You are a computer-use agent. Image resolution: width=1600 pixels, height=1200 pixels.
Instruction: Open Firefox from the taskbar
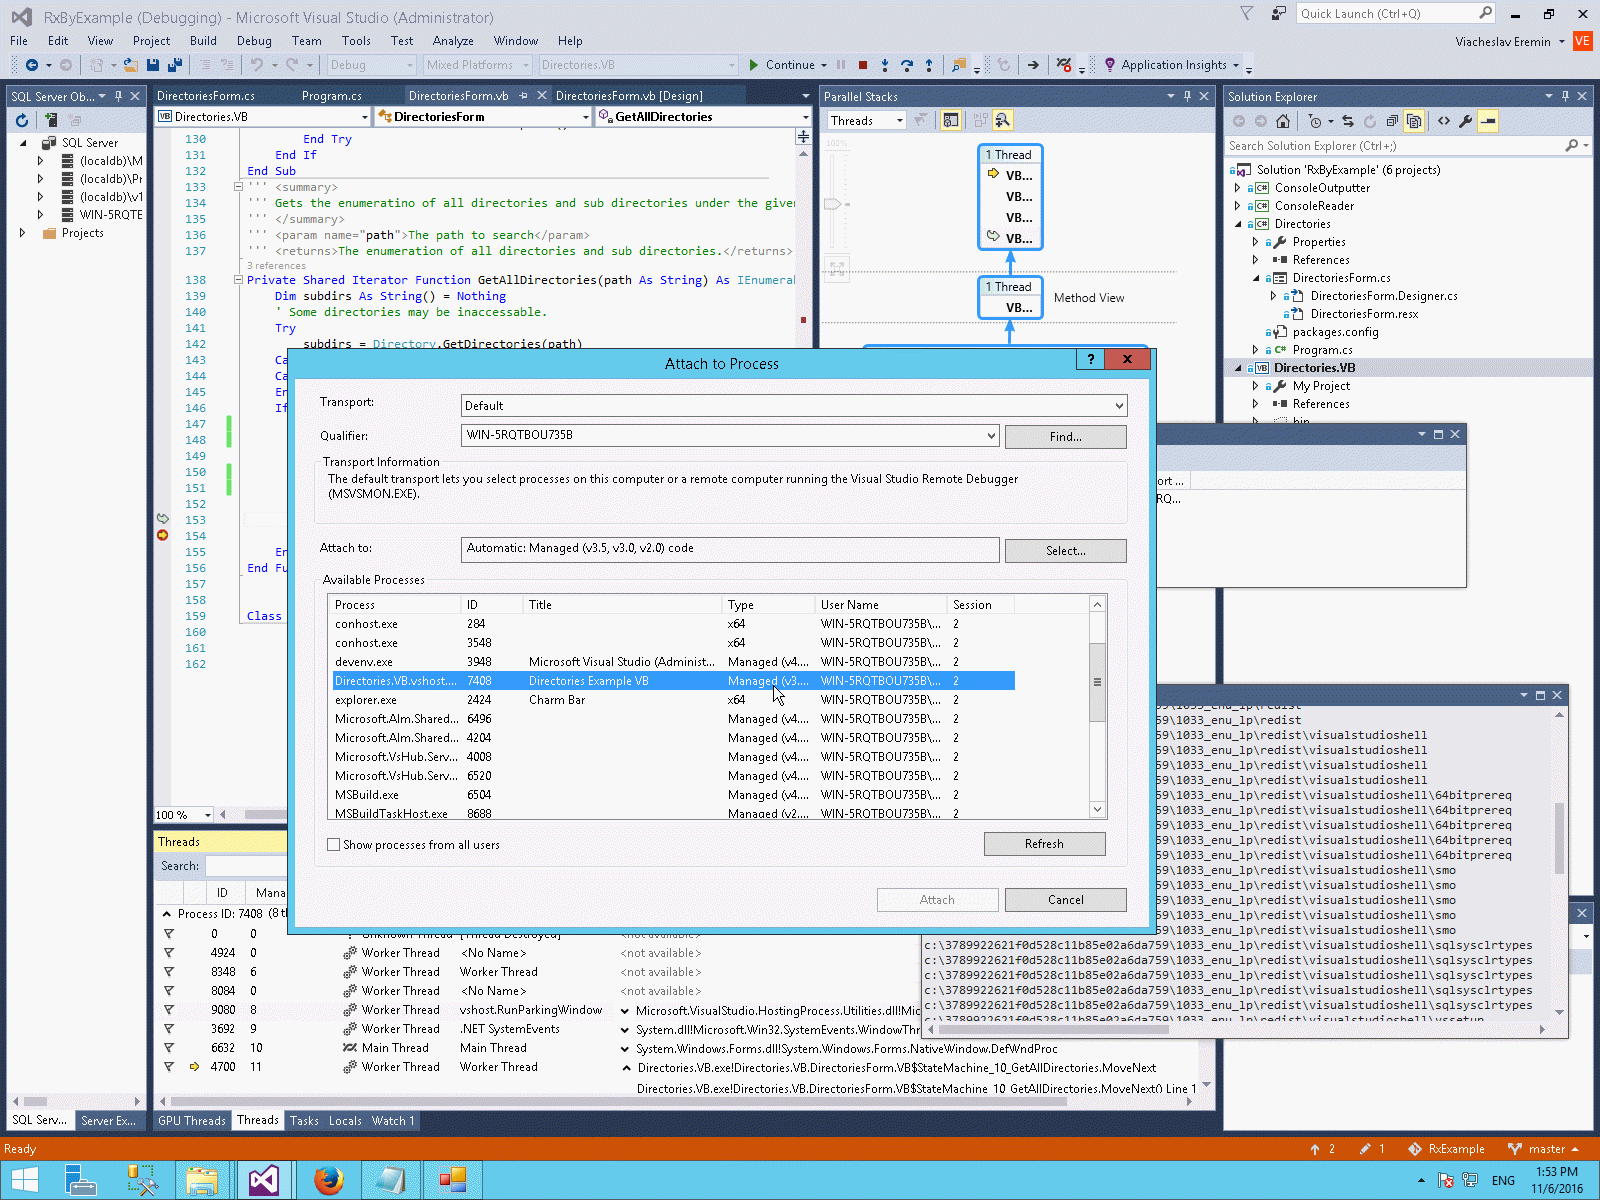point(327,1180)
